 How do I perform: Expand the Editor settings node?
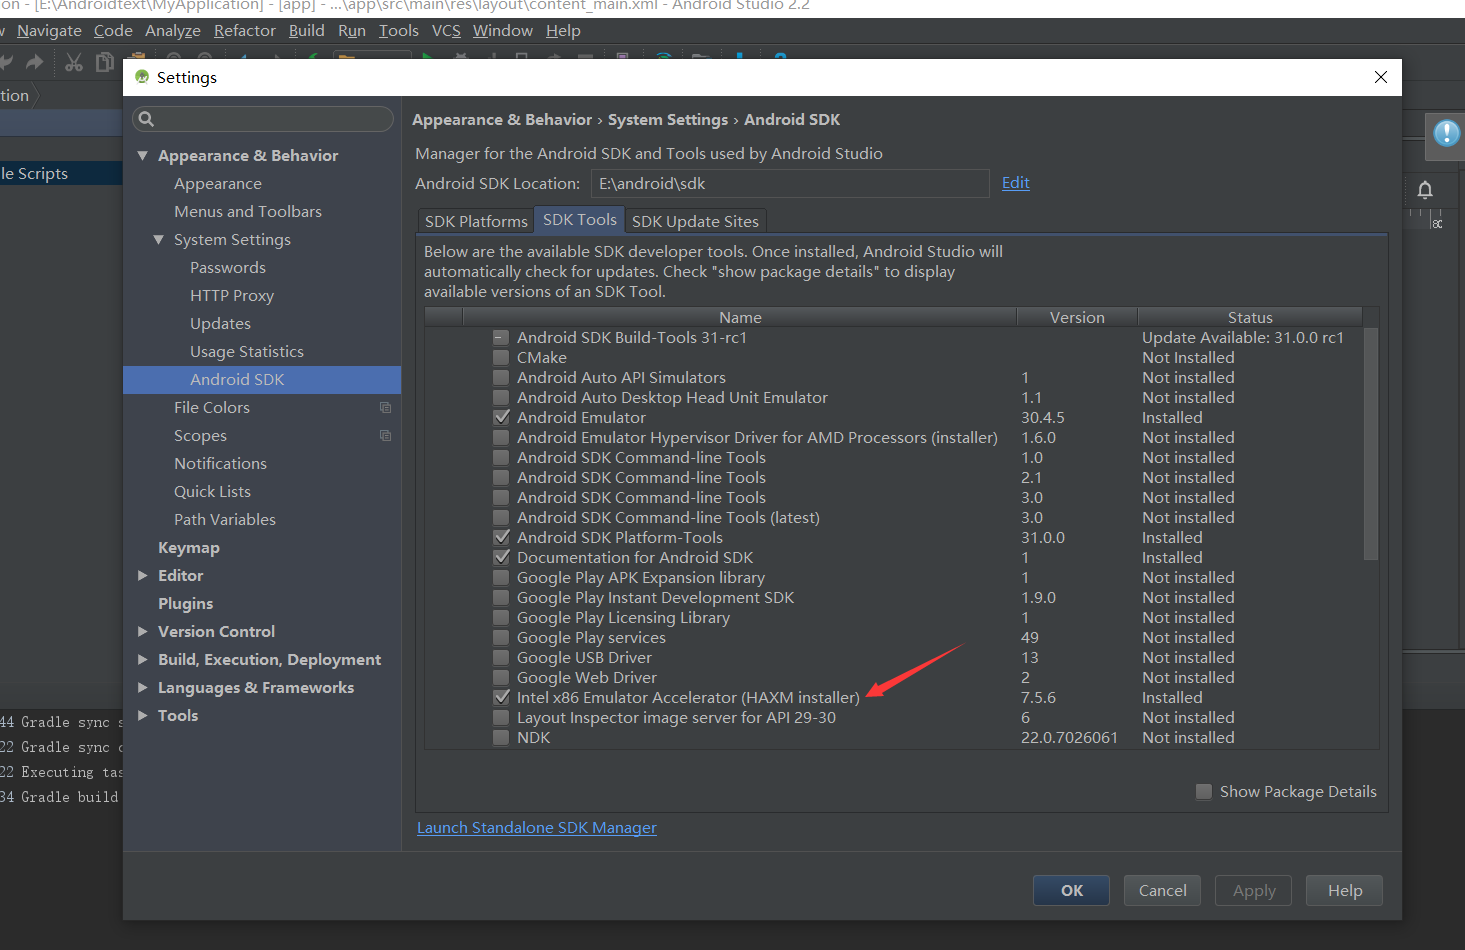tap(142, 576)
